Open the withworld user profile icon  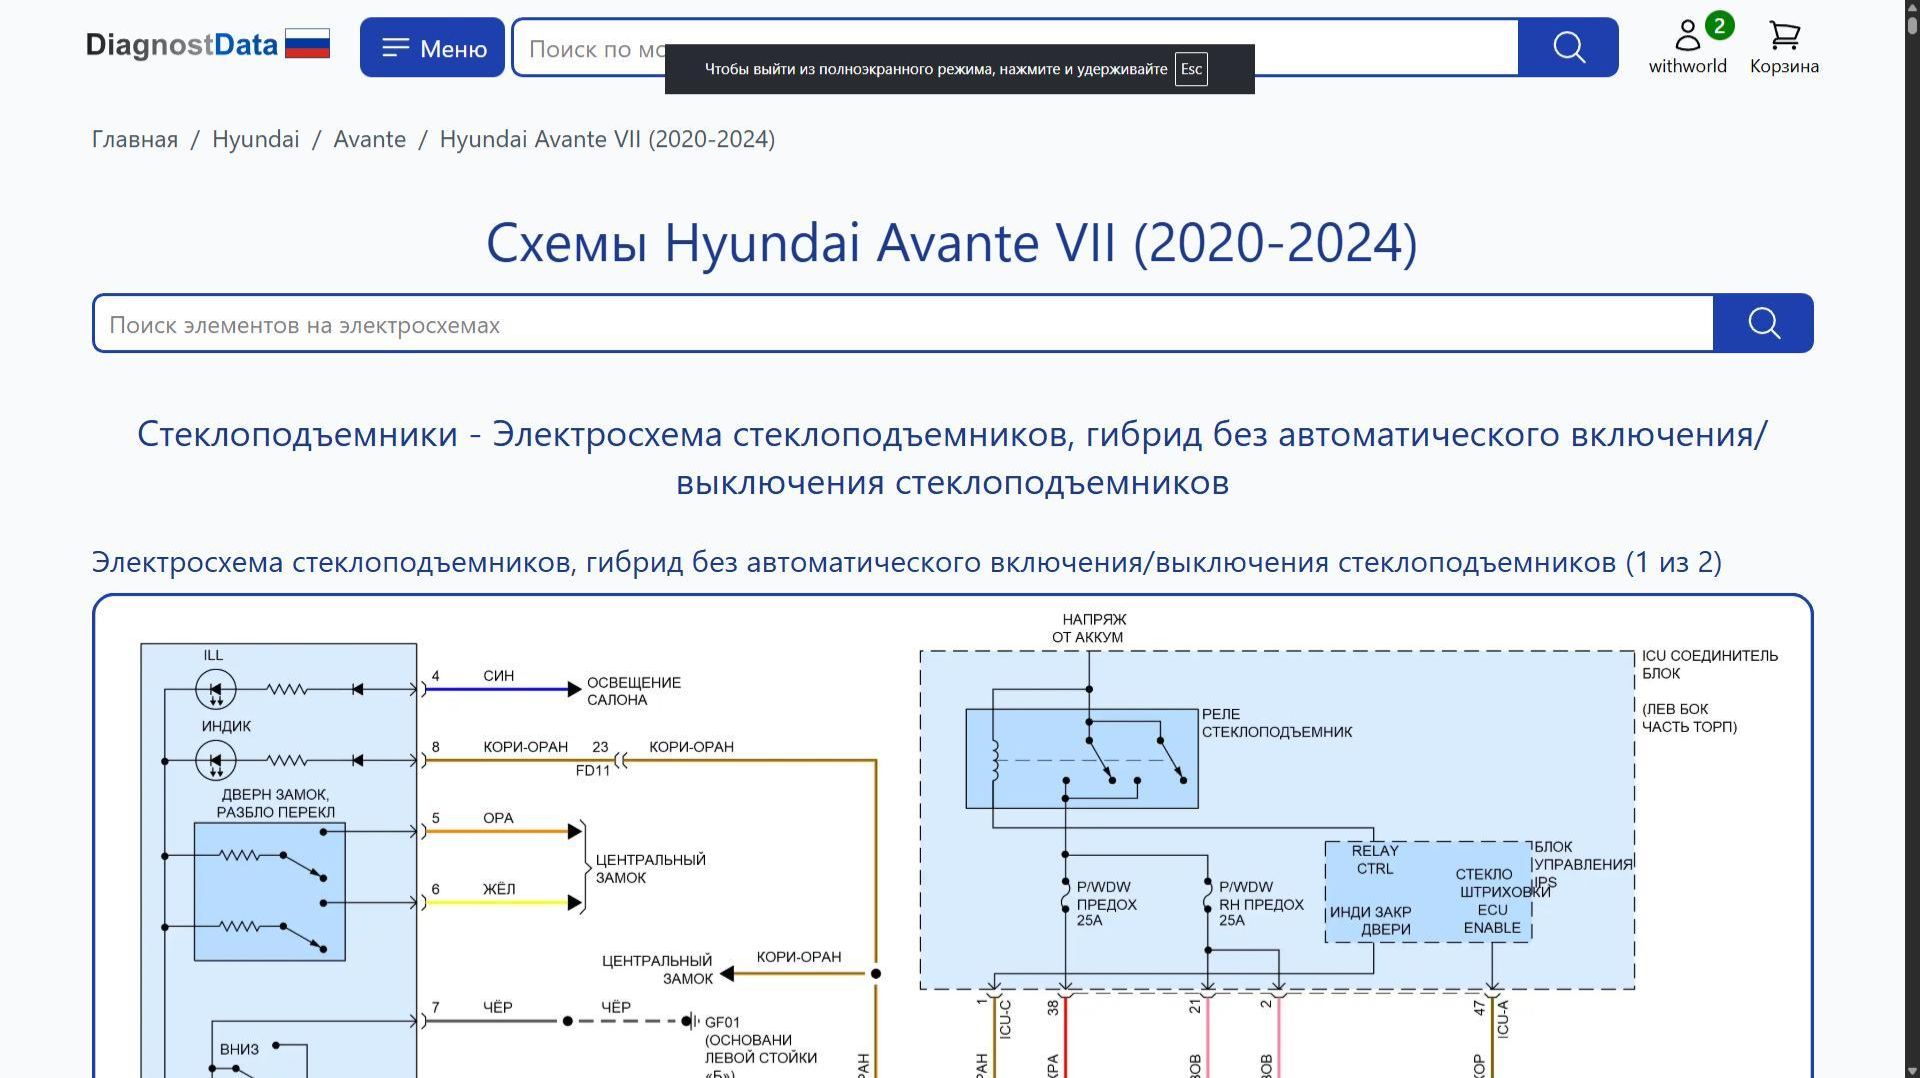(x=1687, y=36)
